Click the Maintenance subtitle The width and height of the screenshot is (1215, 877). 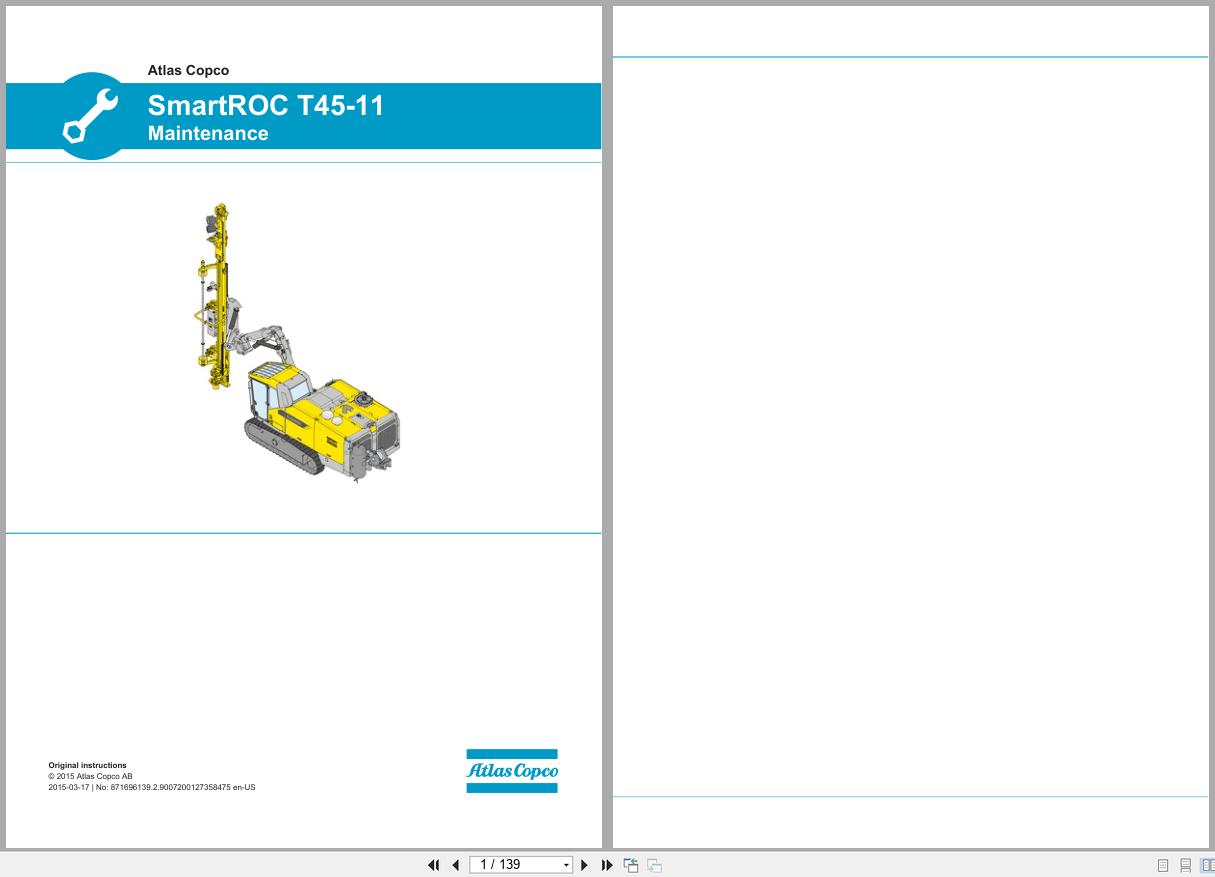pos(208,133)
